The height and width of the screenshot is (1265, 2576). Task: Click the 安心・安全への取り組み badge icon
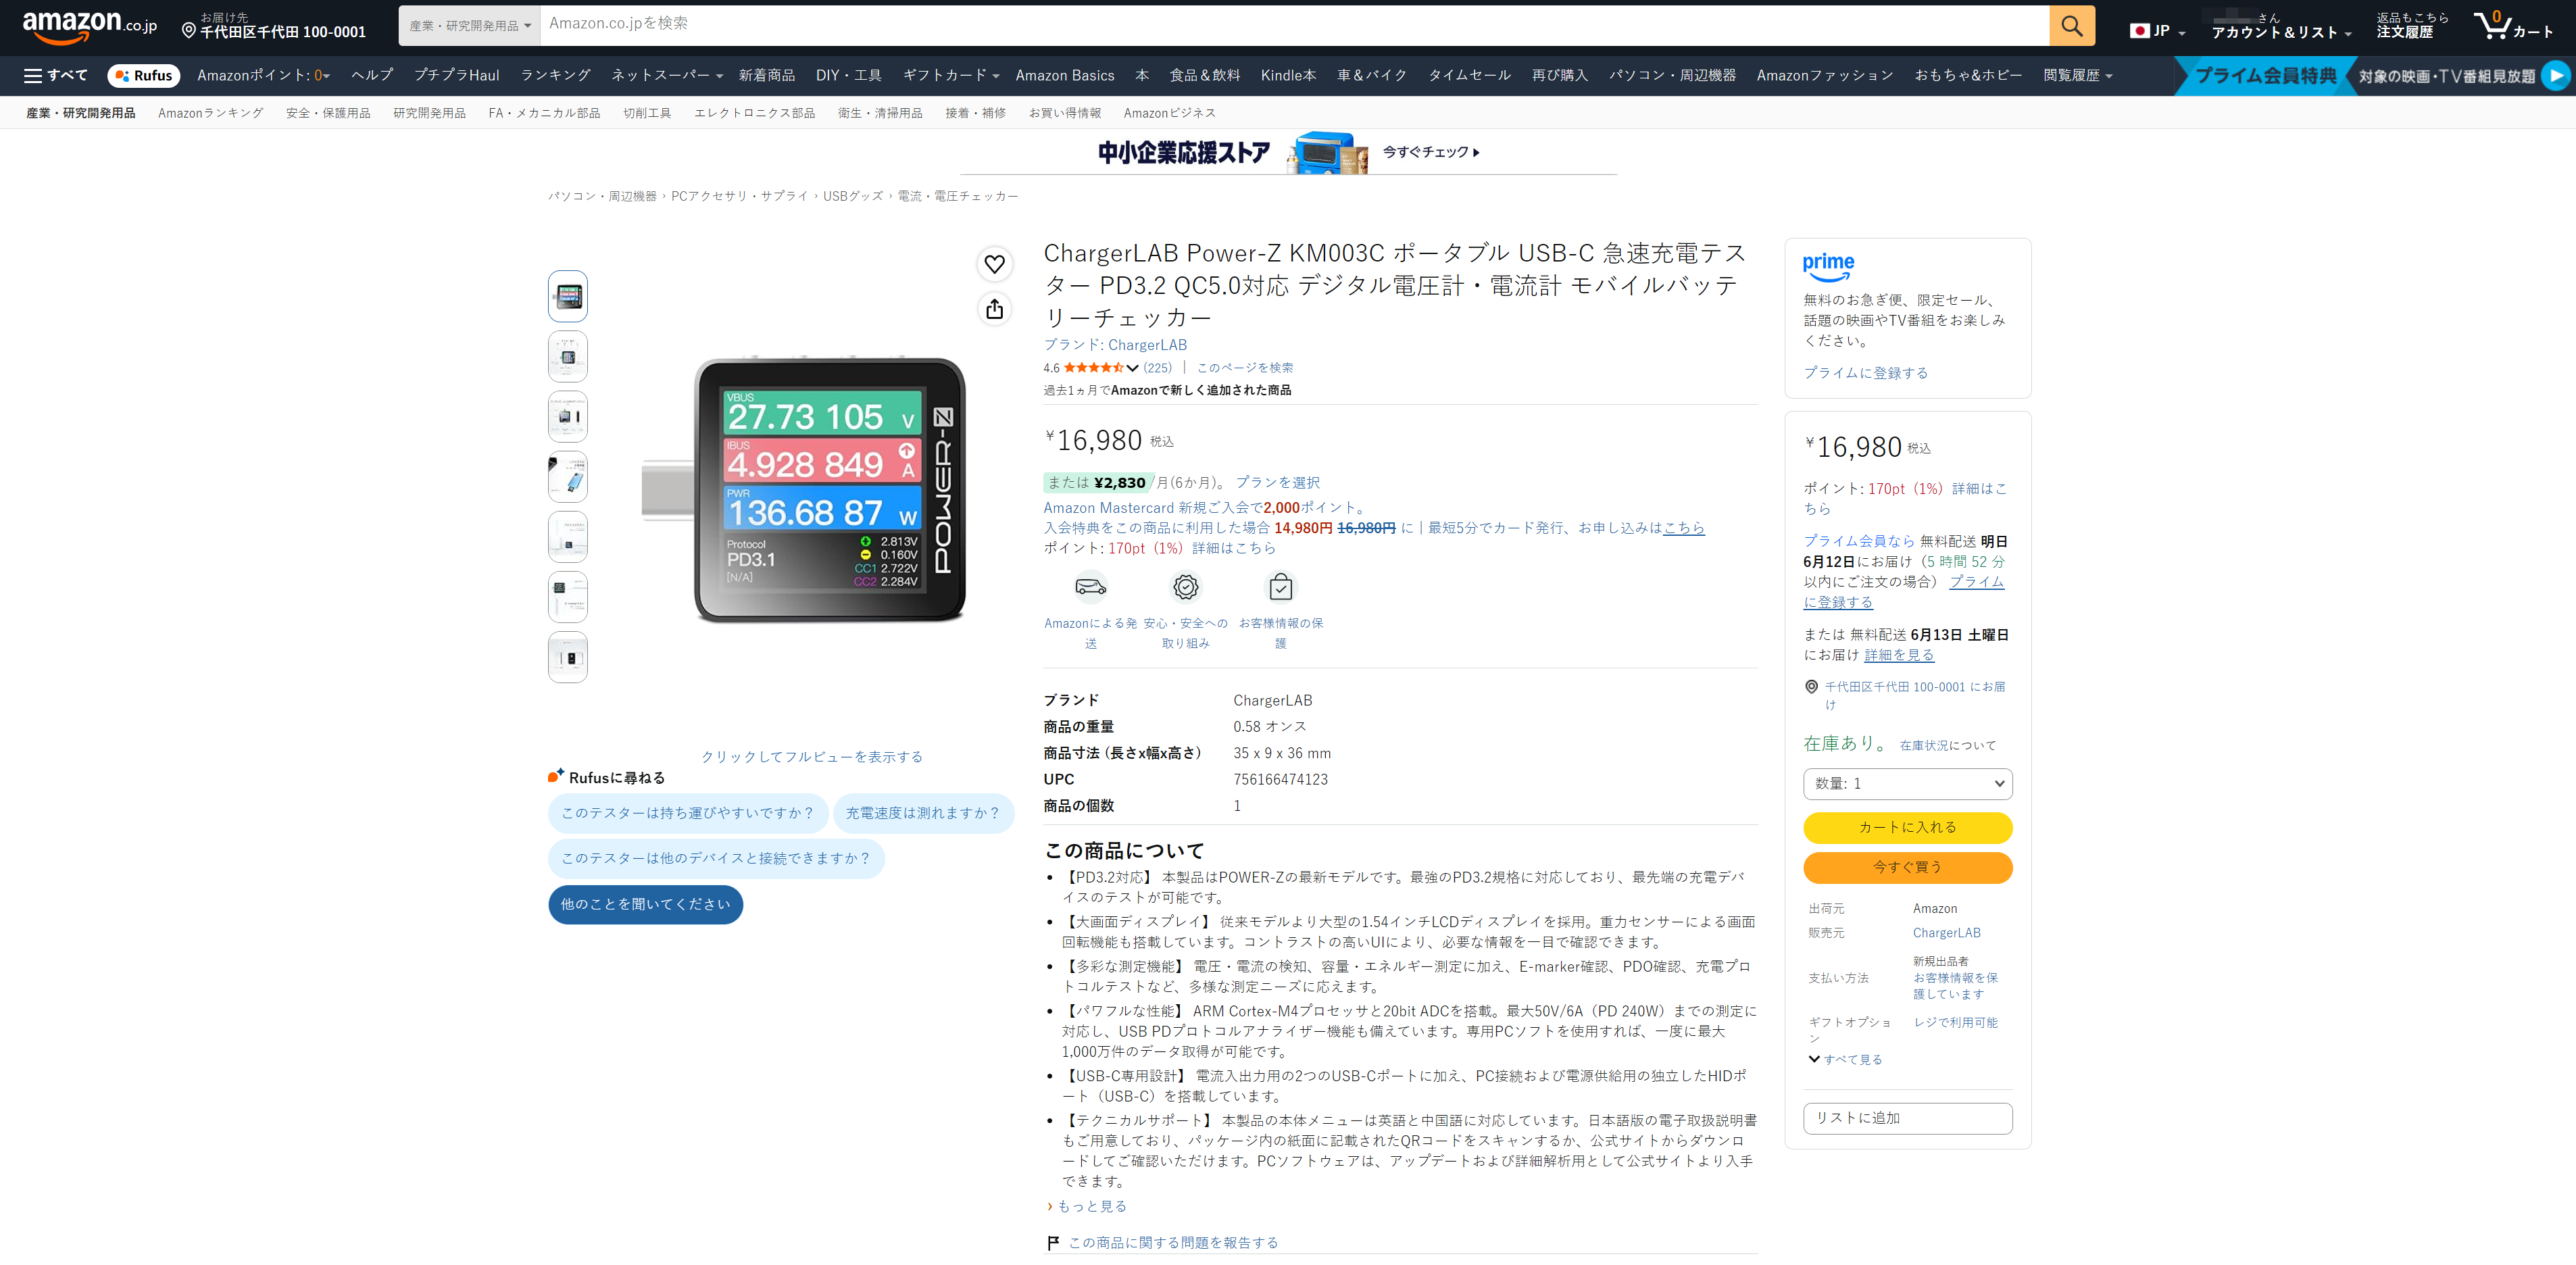click(x=1185, y=587)
